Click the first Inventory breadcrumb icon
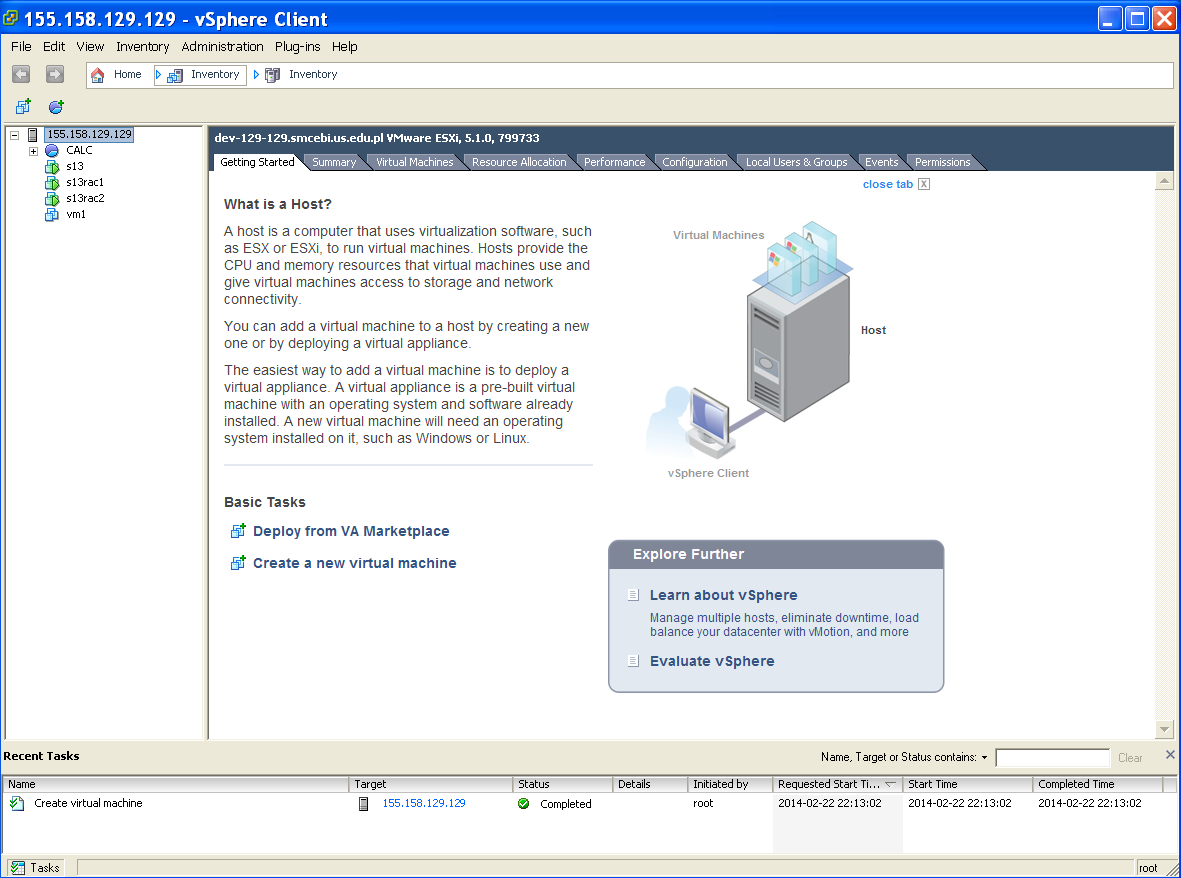1181x878 pixels. tap(175, 75)
